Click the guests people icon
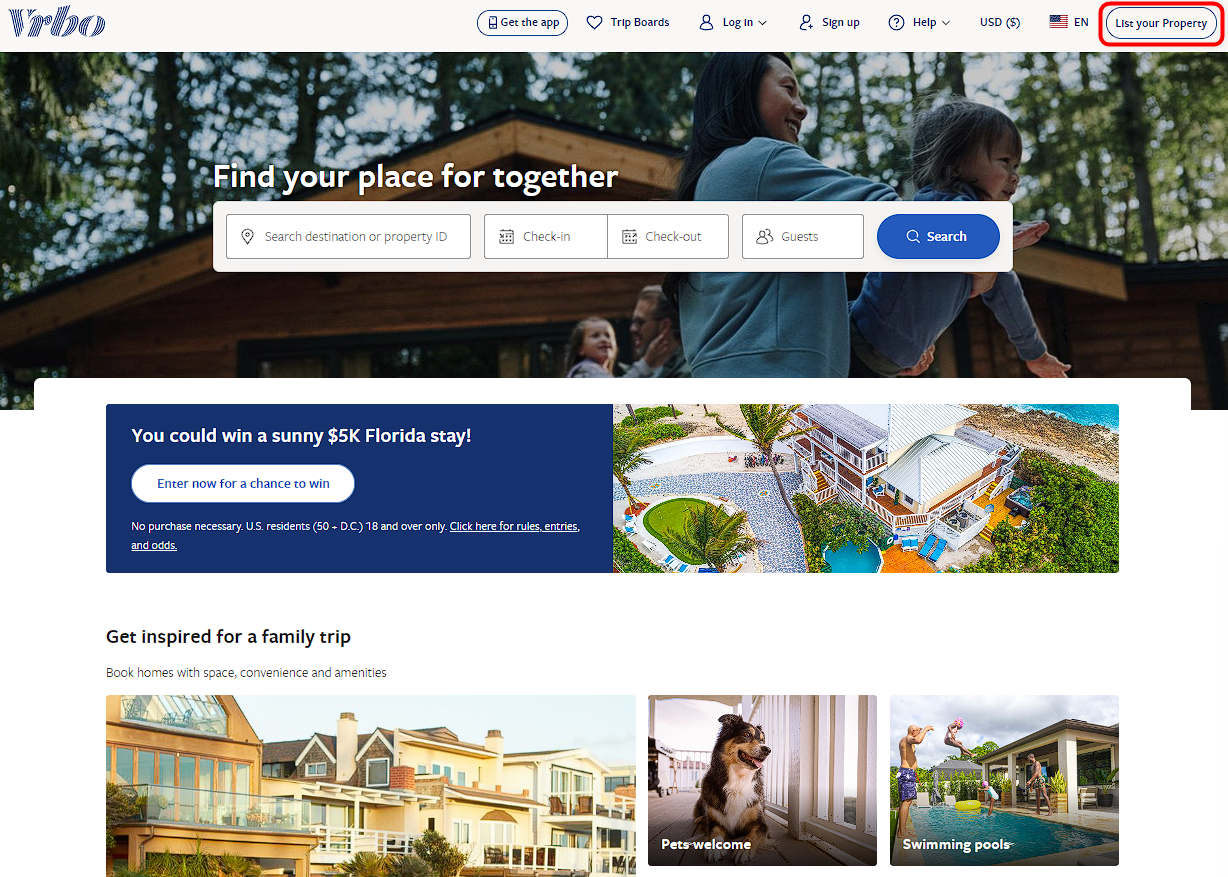The width and height of the screenshot is (1228, 877). (765, 237)
